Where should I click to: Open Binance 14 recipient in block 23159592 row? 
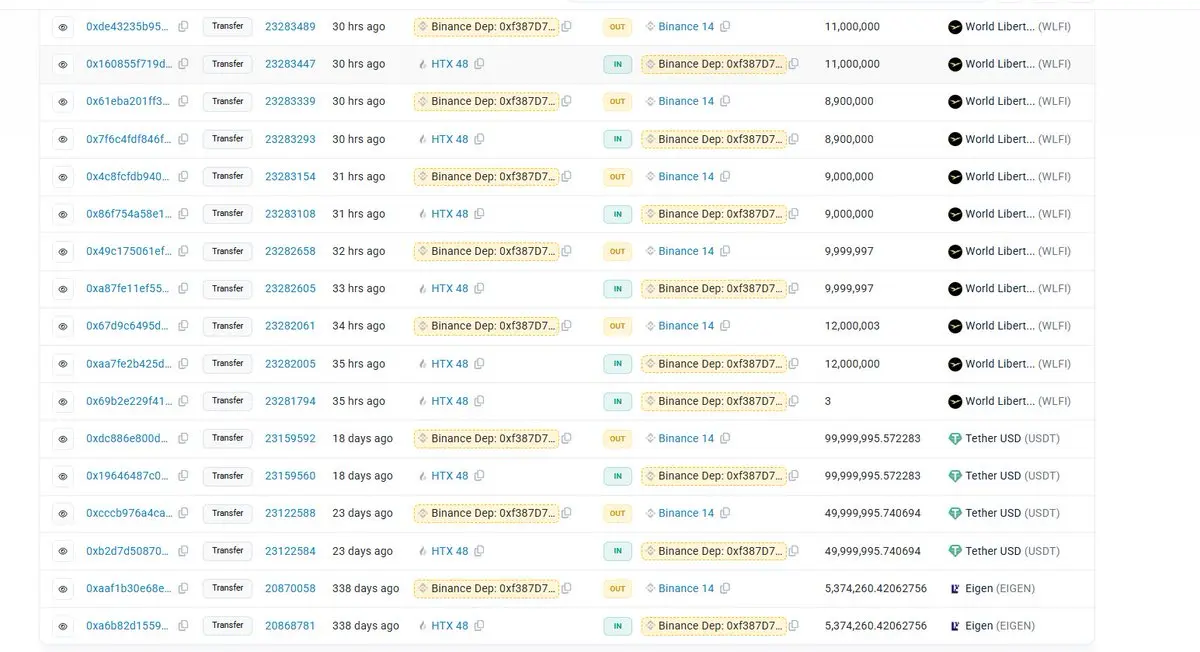click(x=686, y=438)
